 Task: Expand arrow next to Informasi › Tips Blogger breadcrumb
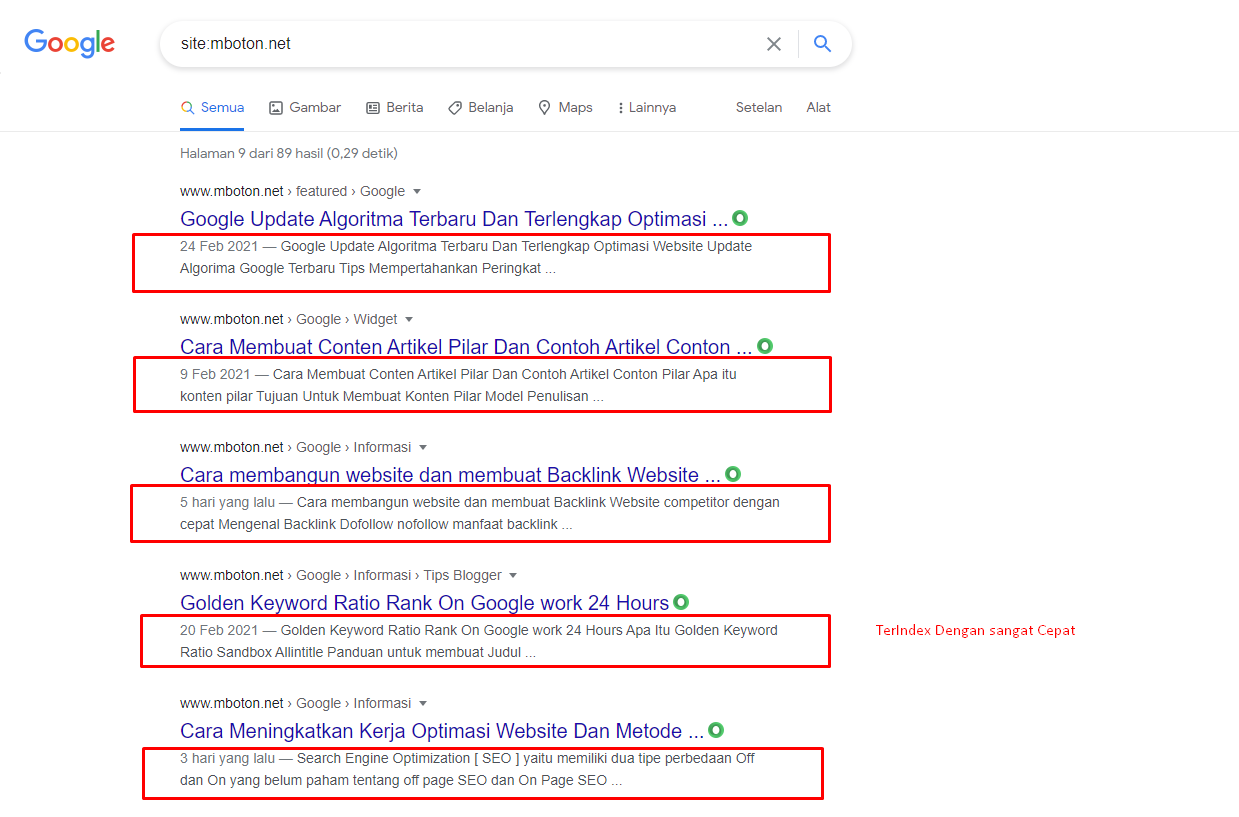point(513,575)
